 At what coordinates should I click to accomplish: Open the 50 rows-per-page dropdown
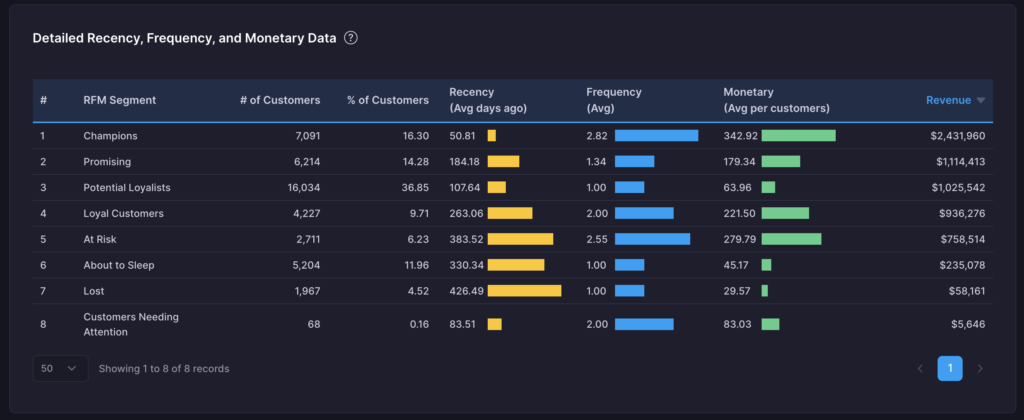coord(60,368)
